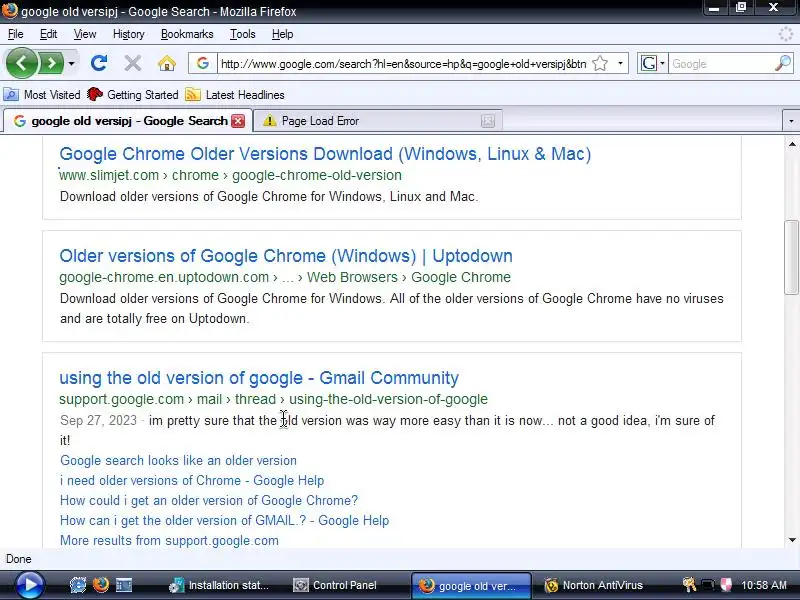Click the Done status bar text
The image size is (800, 600).
point(19,559)
